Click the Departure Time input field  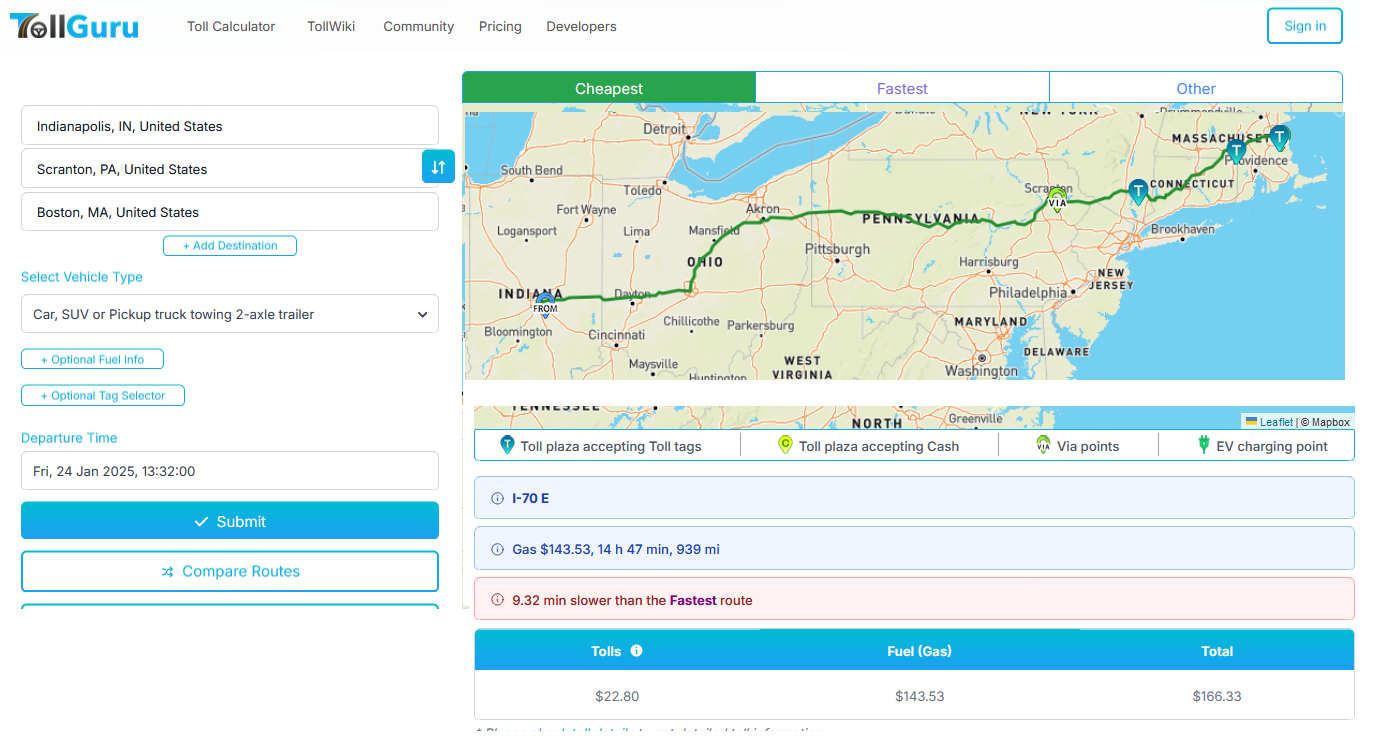[x=230, y=471]
